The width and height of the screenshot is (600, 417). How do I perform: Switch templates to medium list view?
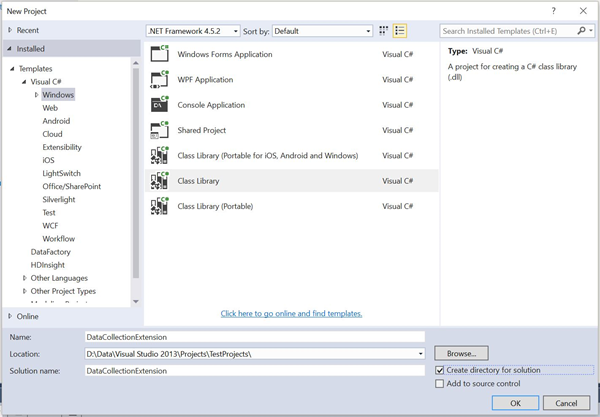point(400,31)
